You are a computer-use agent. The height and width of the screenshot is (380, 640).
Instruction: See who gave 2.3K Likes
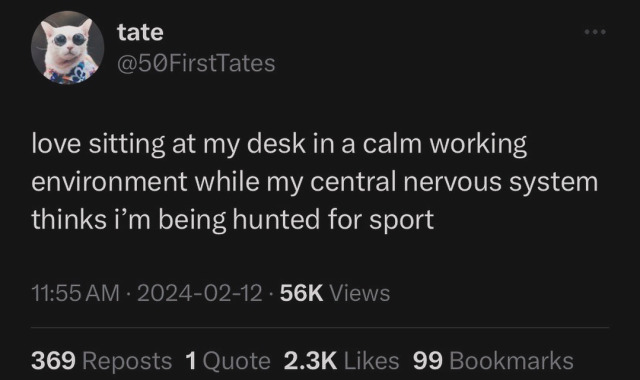(x=341, y=361)
